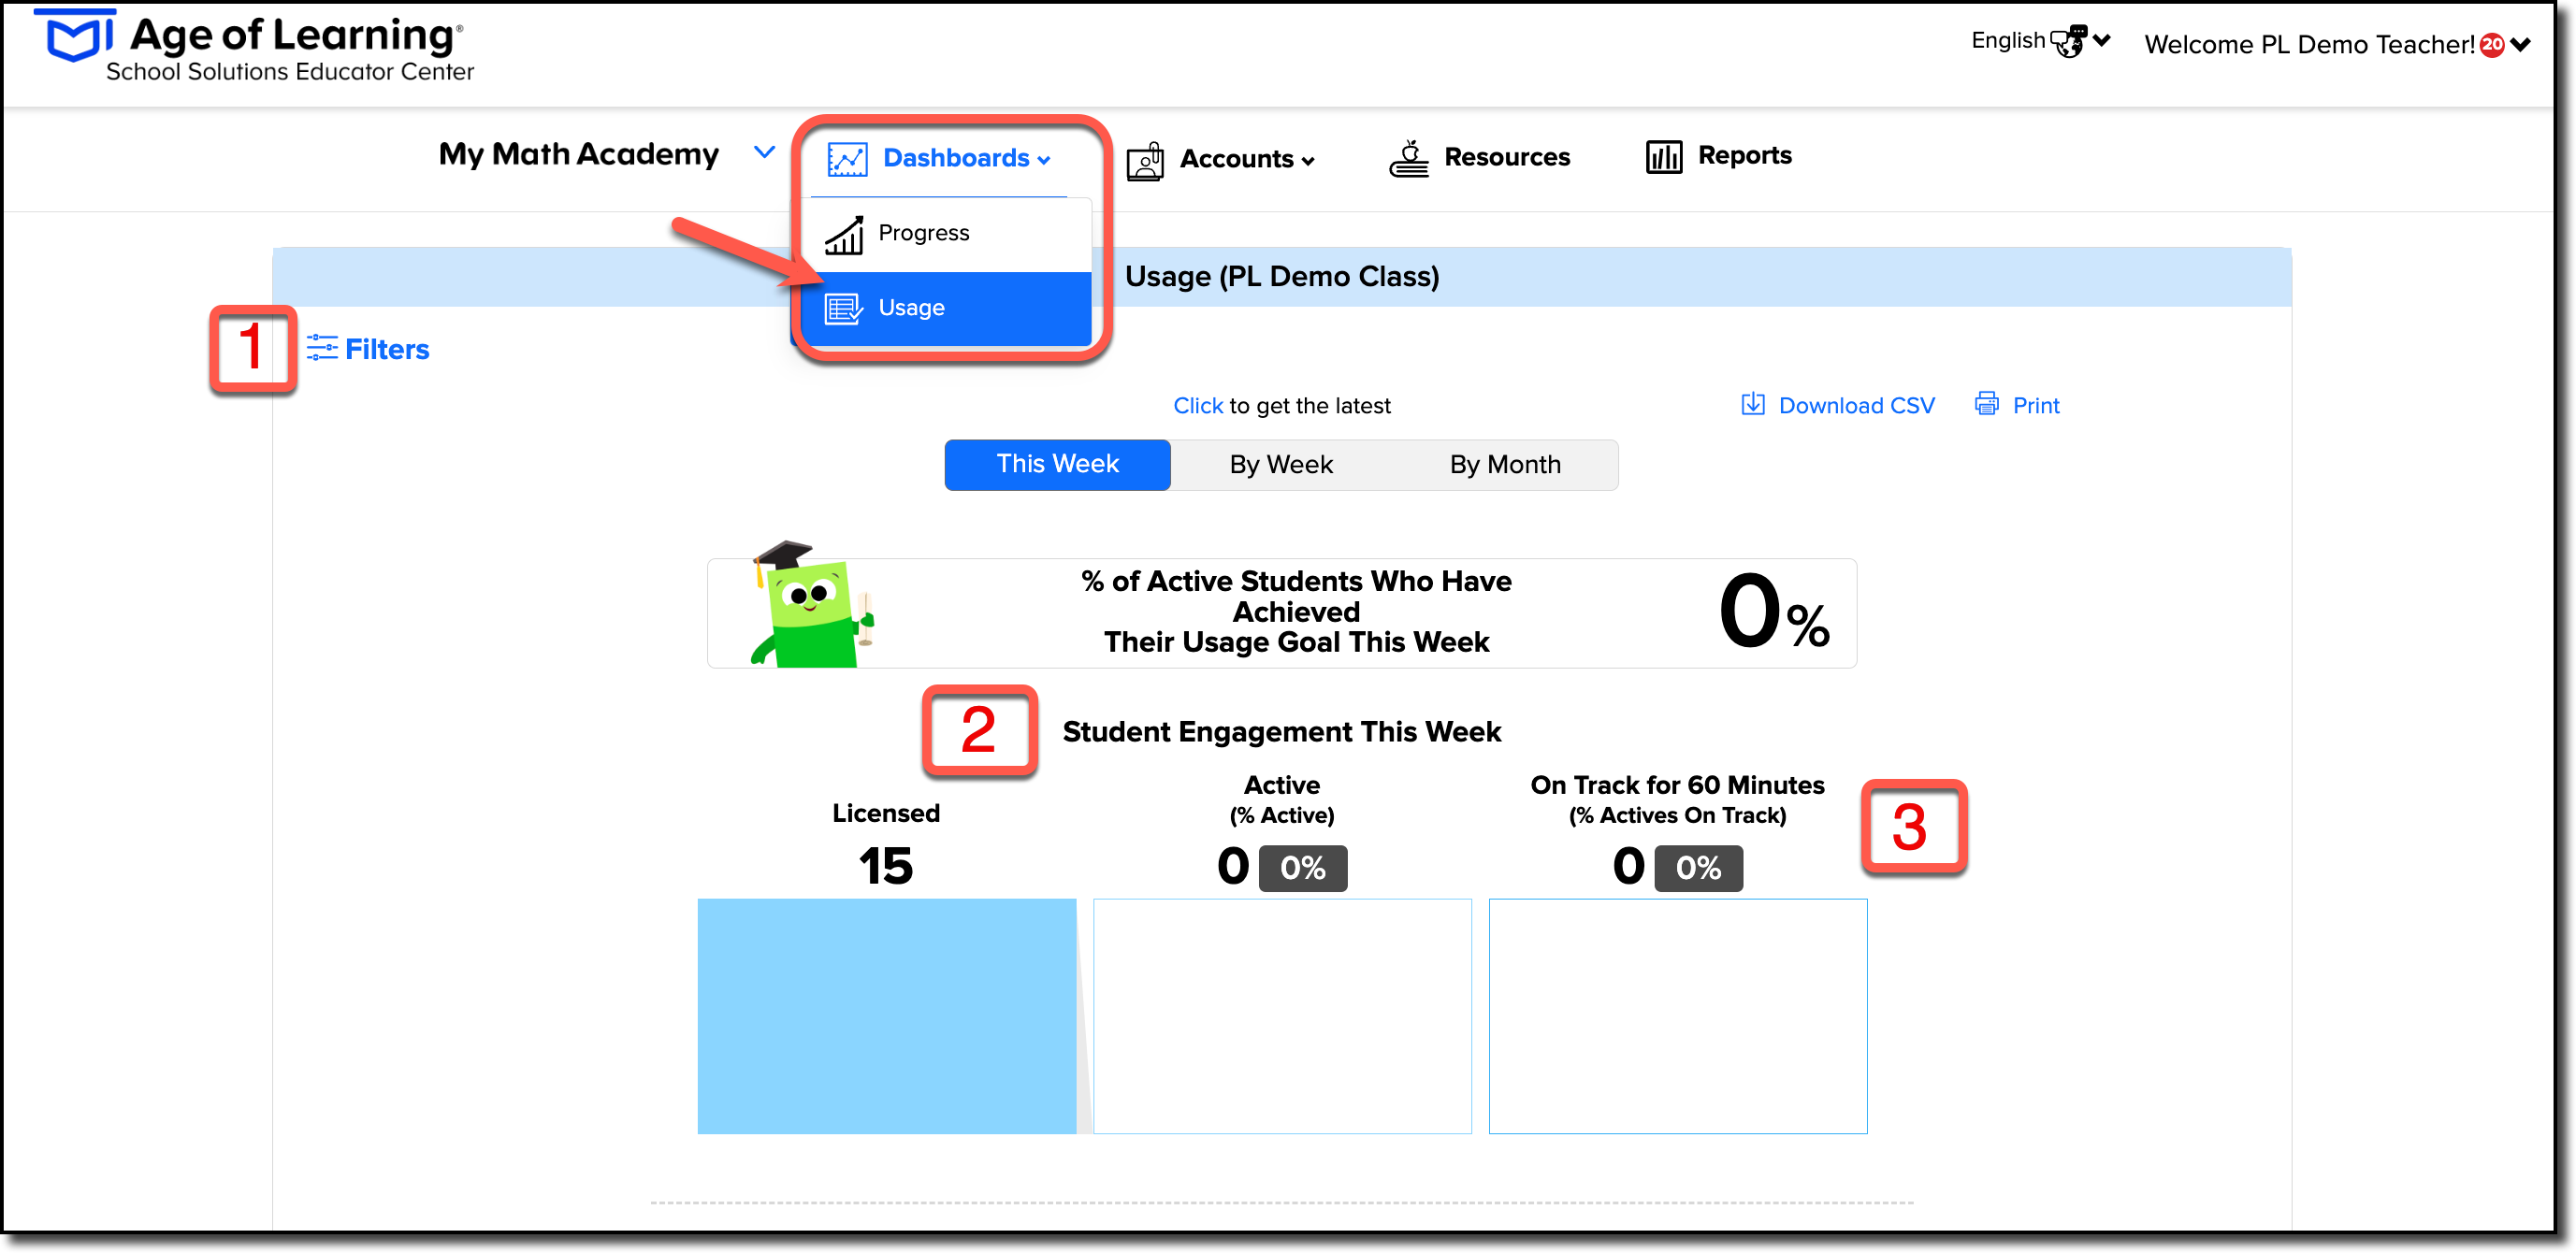Screen dimensions: 2576x1253
Task: Open the Reports page
Action: 1719,156
